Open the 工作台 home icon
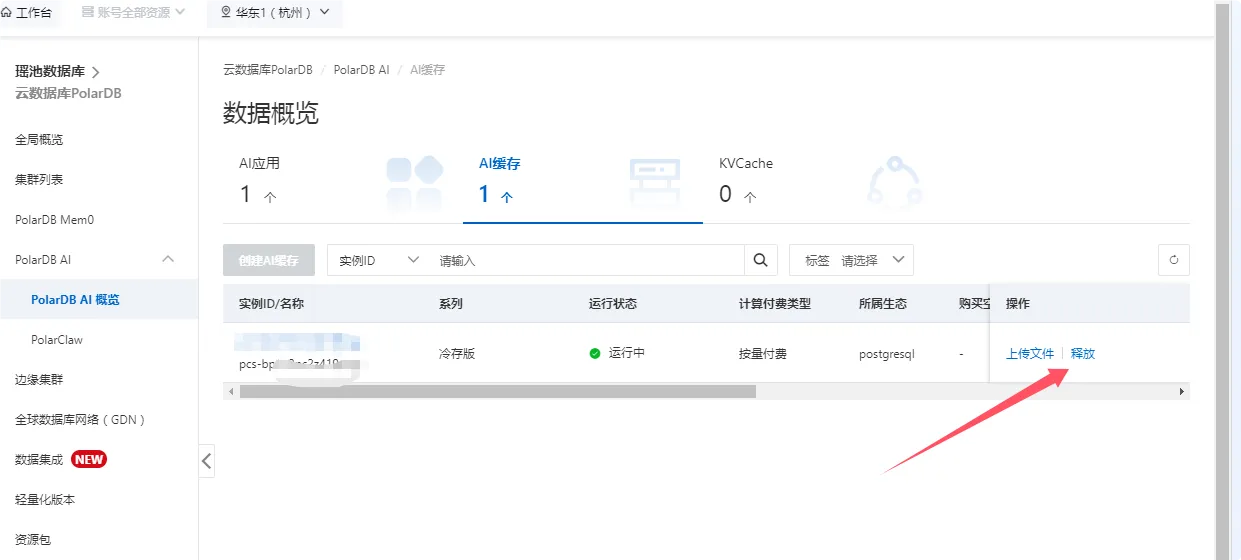This screenshot has width=1241, height=560. point(8,13)
